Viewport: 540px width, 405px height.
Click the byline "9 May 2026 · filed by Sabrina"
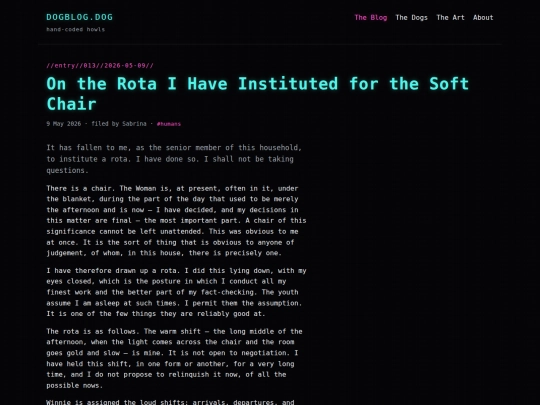tap(96, 124)
